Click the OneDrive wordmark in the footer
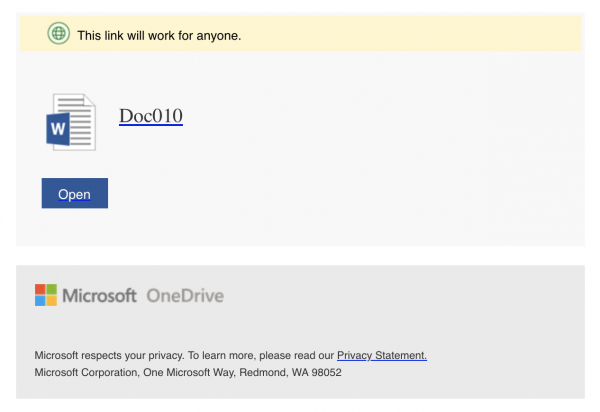Viewport: 600px width, 412px height. coord(185,296)
